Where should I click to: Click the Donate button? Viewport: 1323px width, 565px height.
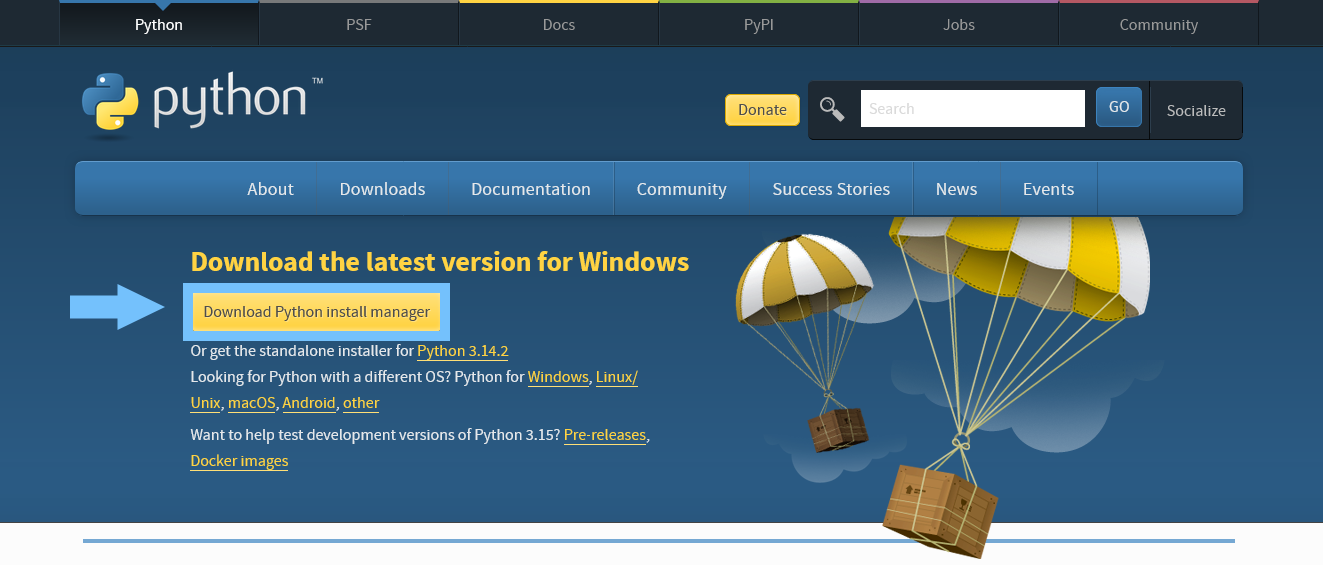click(x=762, y=109)
